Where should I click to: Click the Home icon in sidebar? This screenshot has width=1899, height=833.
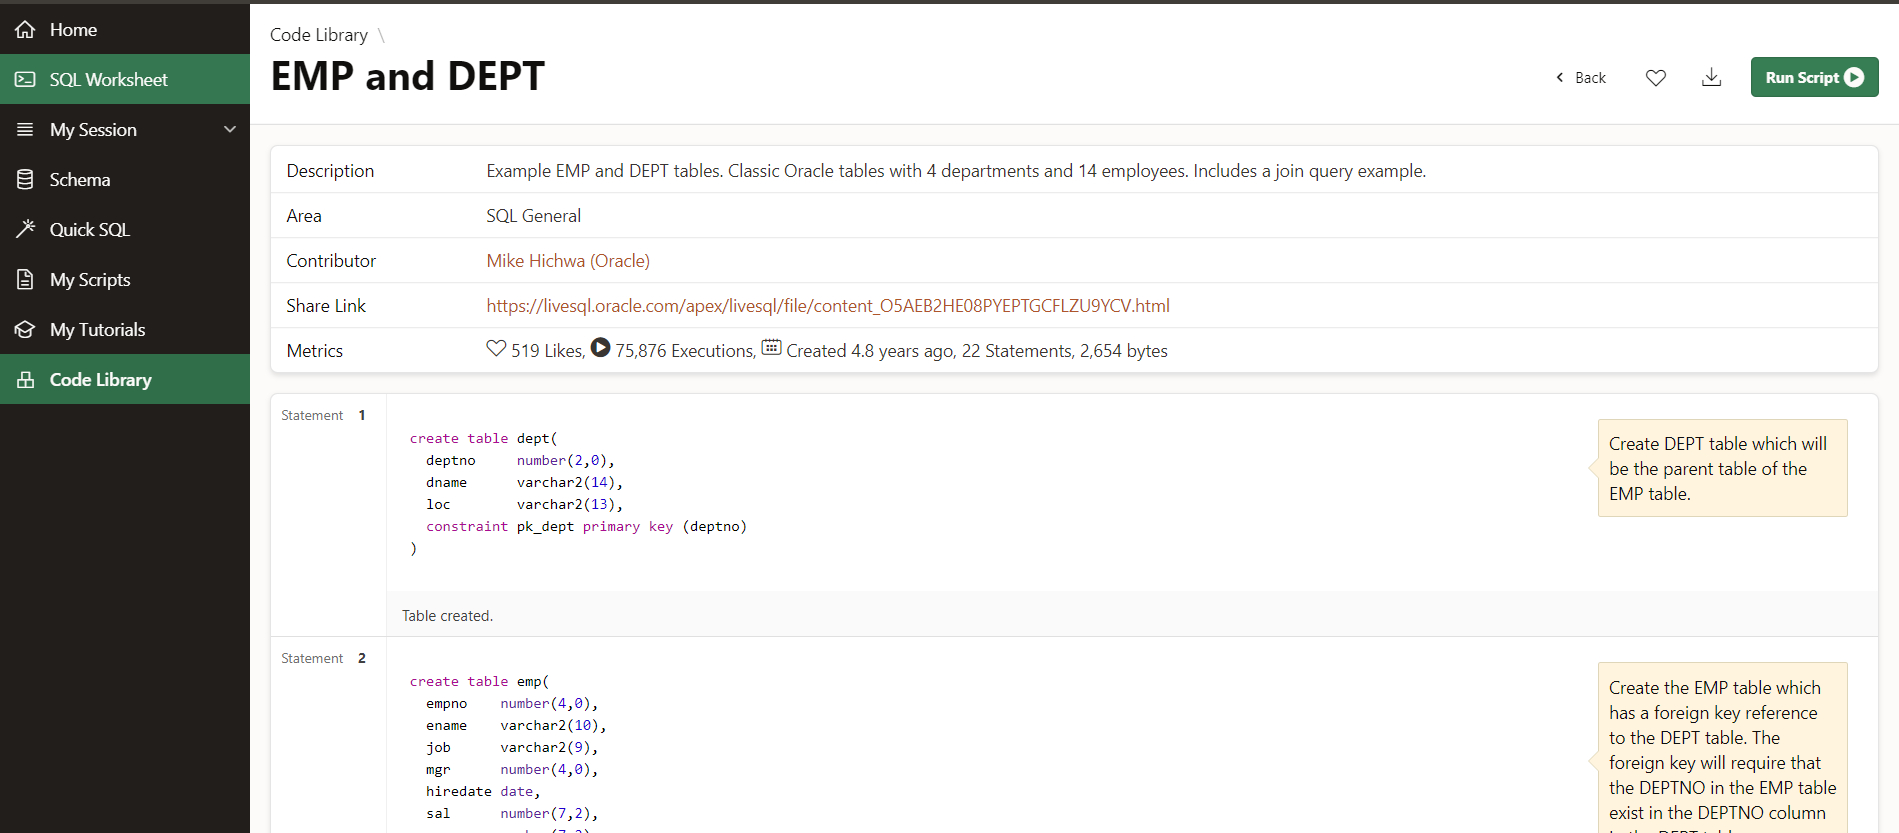tap(25, 30)
